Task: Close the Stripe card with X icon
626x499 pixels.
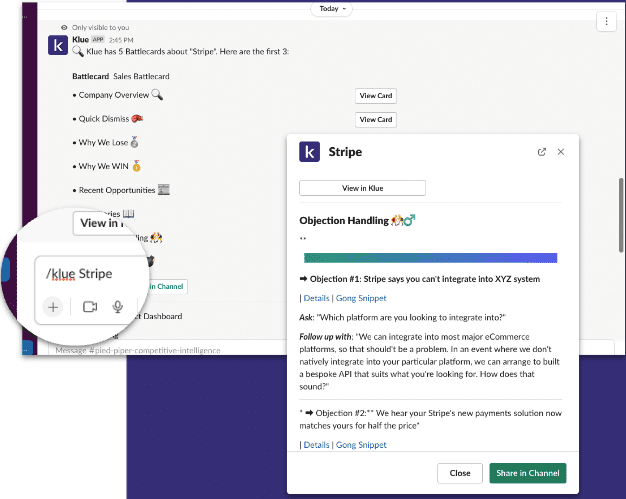Action: click(561, 152)
